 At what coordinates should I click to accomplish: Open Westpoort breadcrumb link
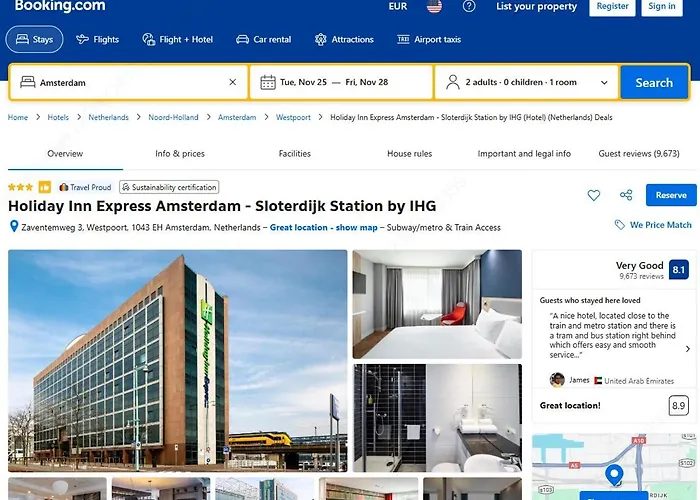pyautogui.click(x=293, y=117)
